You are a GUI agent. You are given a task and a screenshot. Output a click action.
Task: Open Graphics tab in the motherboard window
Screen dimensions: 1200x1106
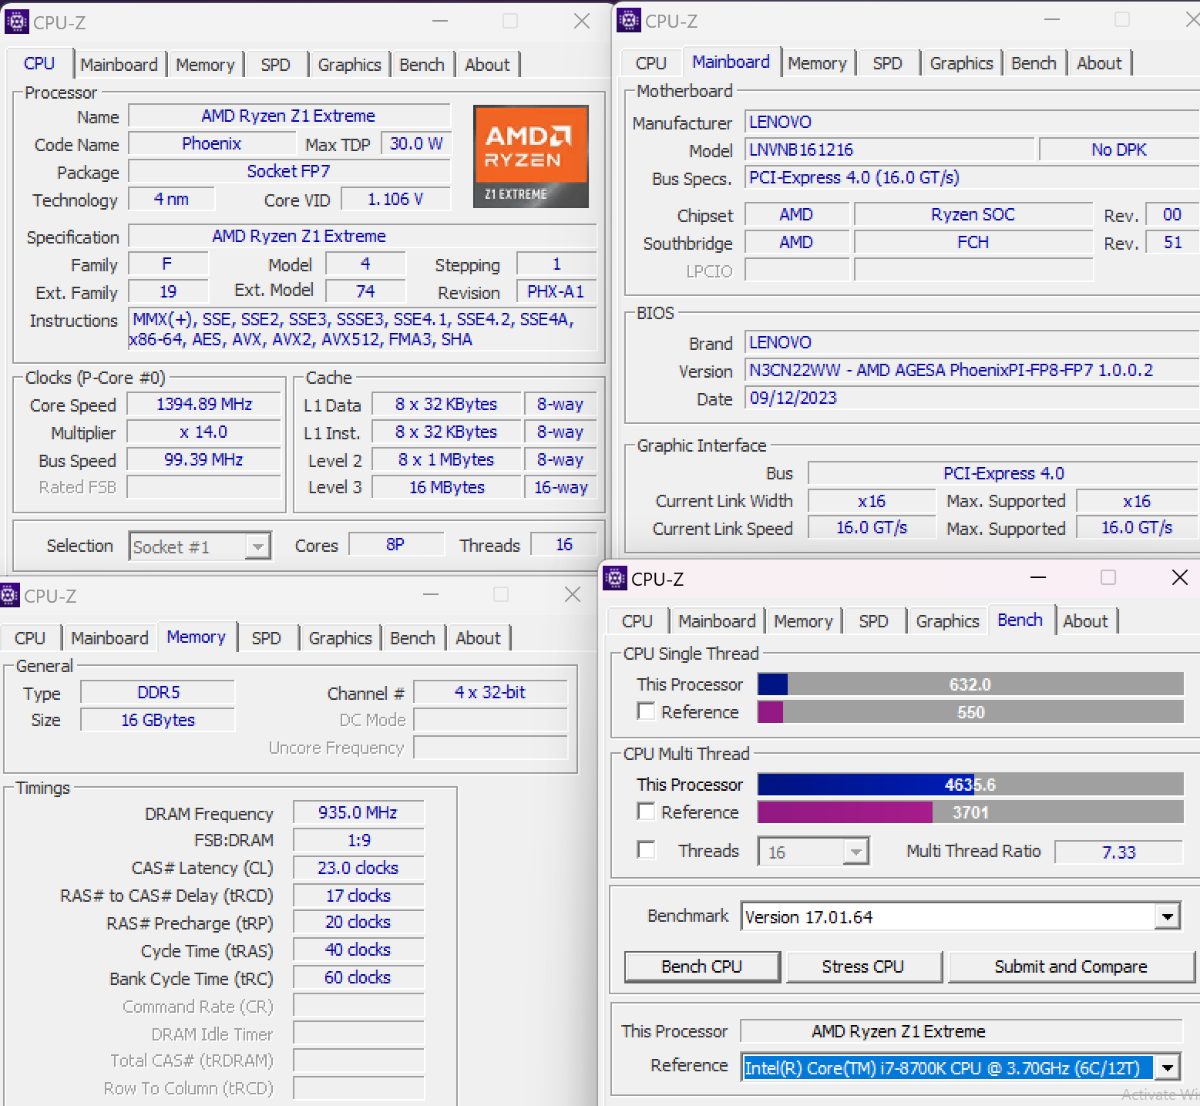coord(961,63)
